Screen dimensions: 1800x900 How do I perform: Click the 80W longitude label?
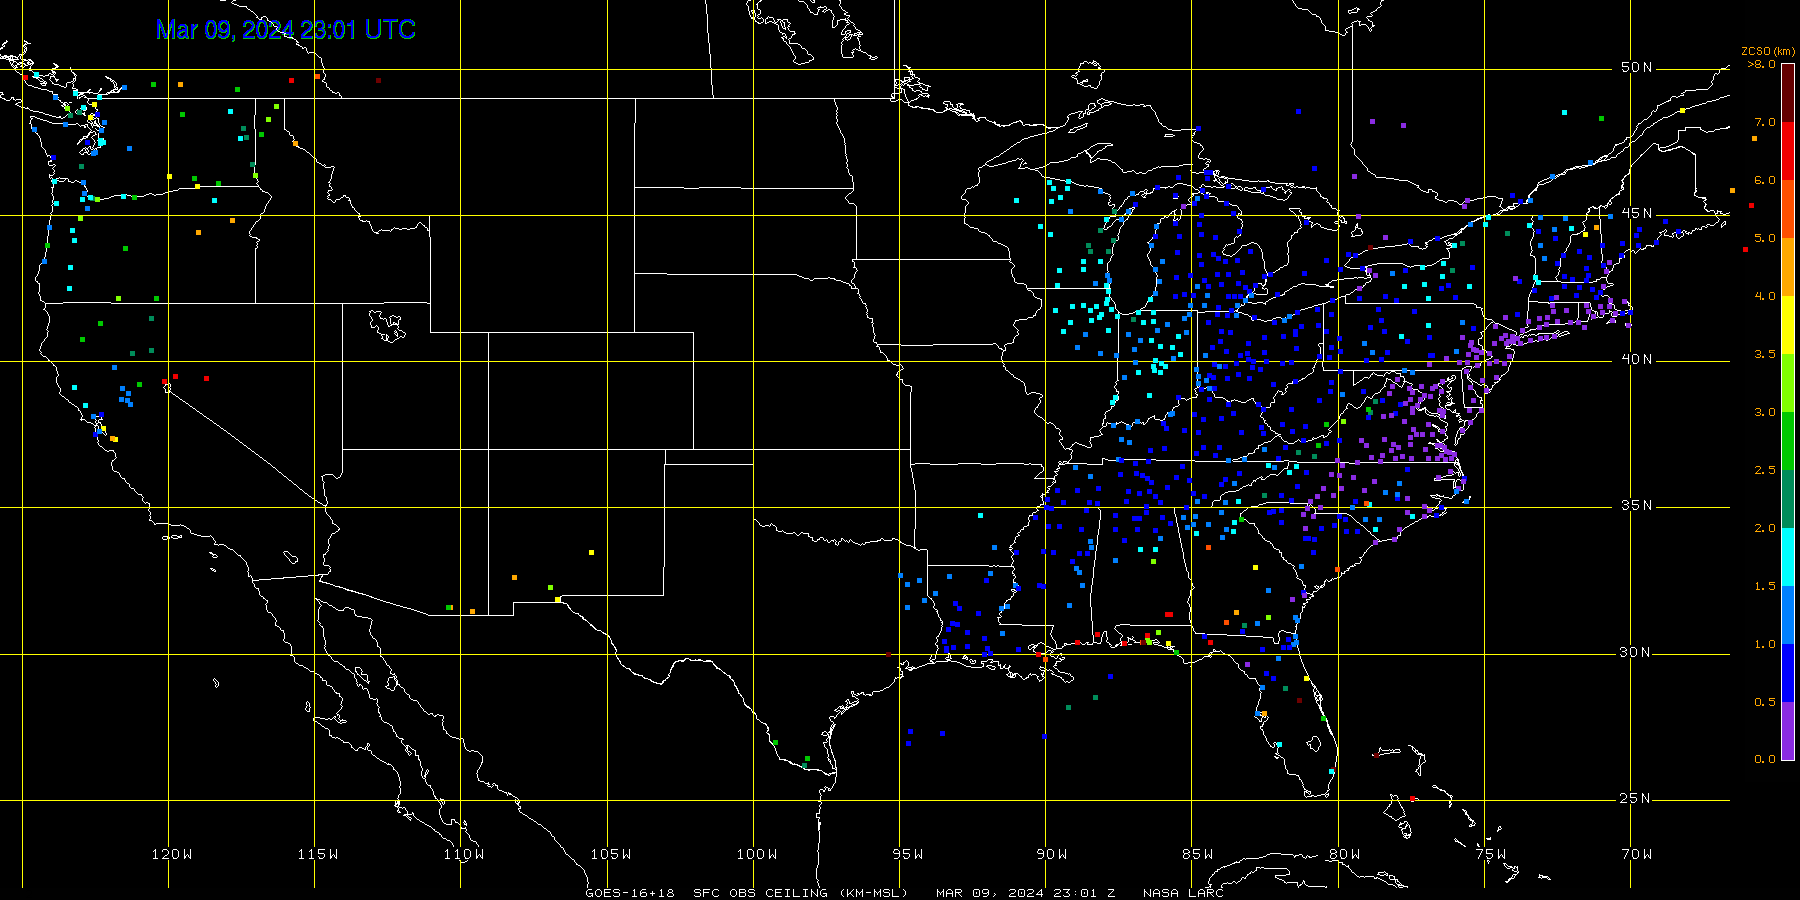(1345, 855)
